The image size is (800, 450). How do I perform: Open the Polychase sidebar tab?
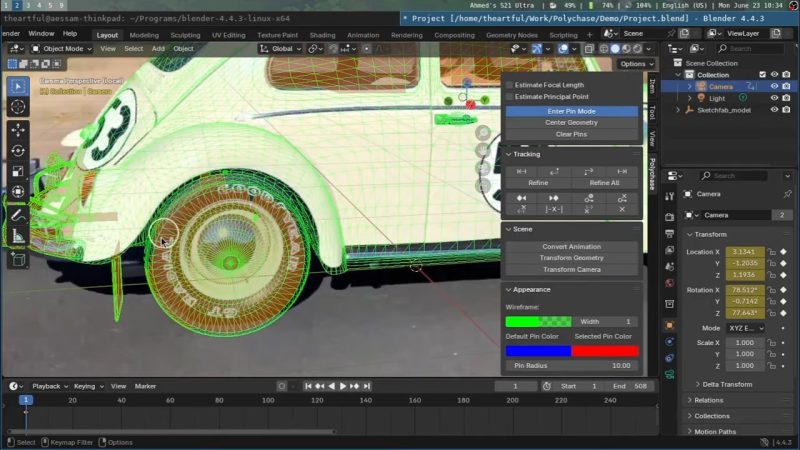[x=652, y=173]
